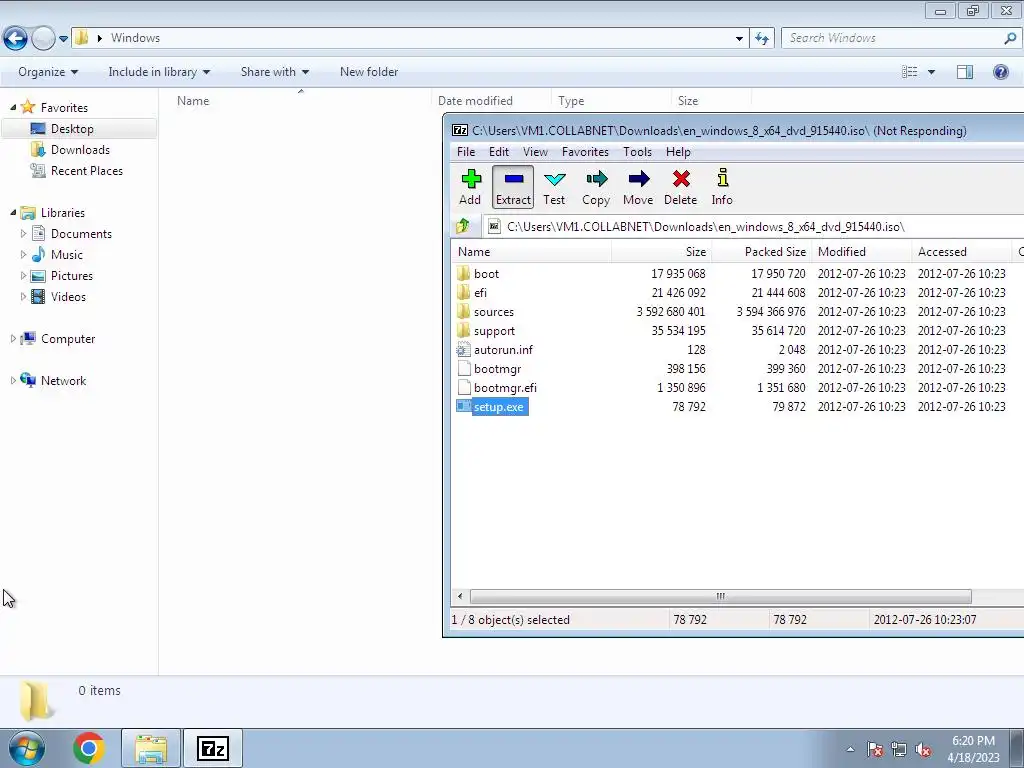Viewport: 1024px width, 768px height.
Task: Click the 7-Zip path address field
Action: 756,227
